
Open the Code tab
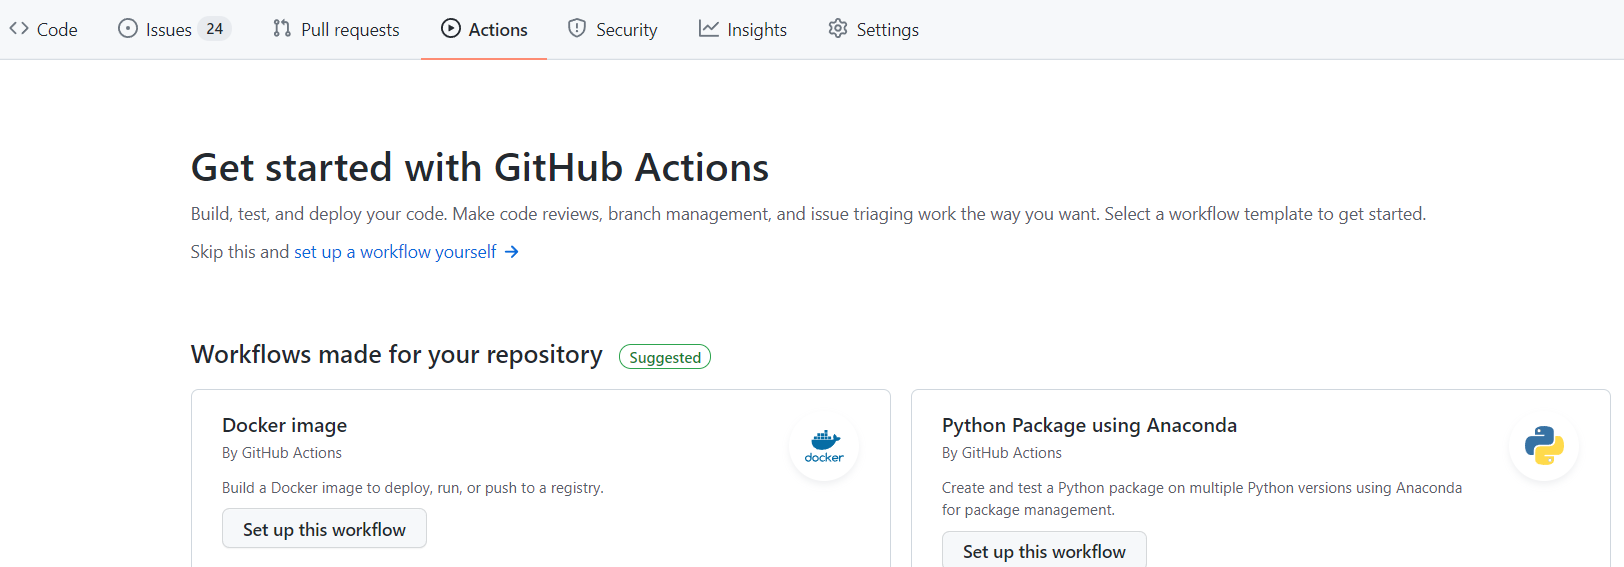click(43, 30)
